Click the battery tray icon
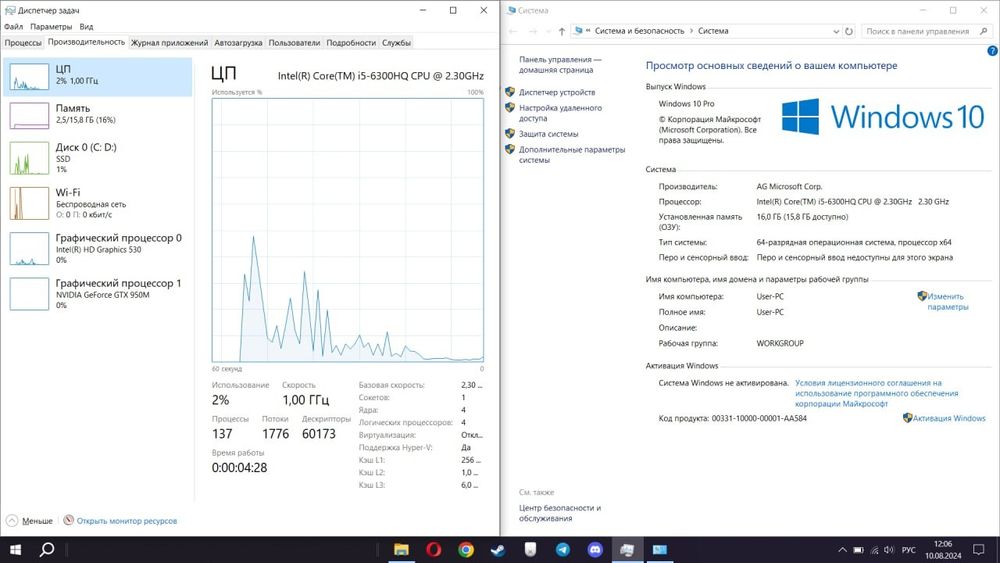 (x=858, y=550)
